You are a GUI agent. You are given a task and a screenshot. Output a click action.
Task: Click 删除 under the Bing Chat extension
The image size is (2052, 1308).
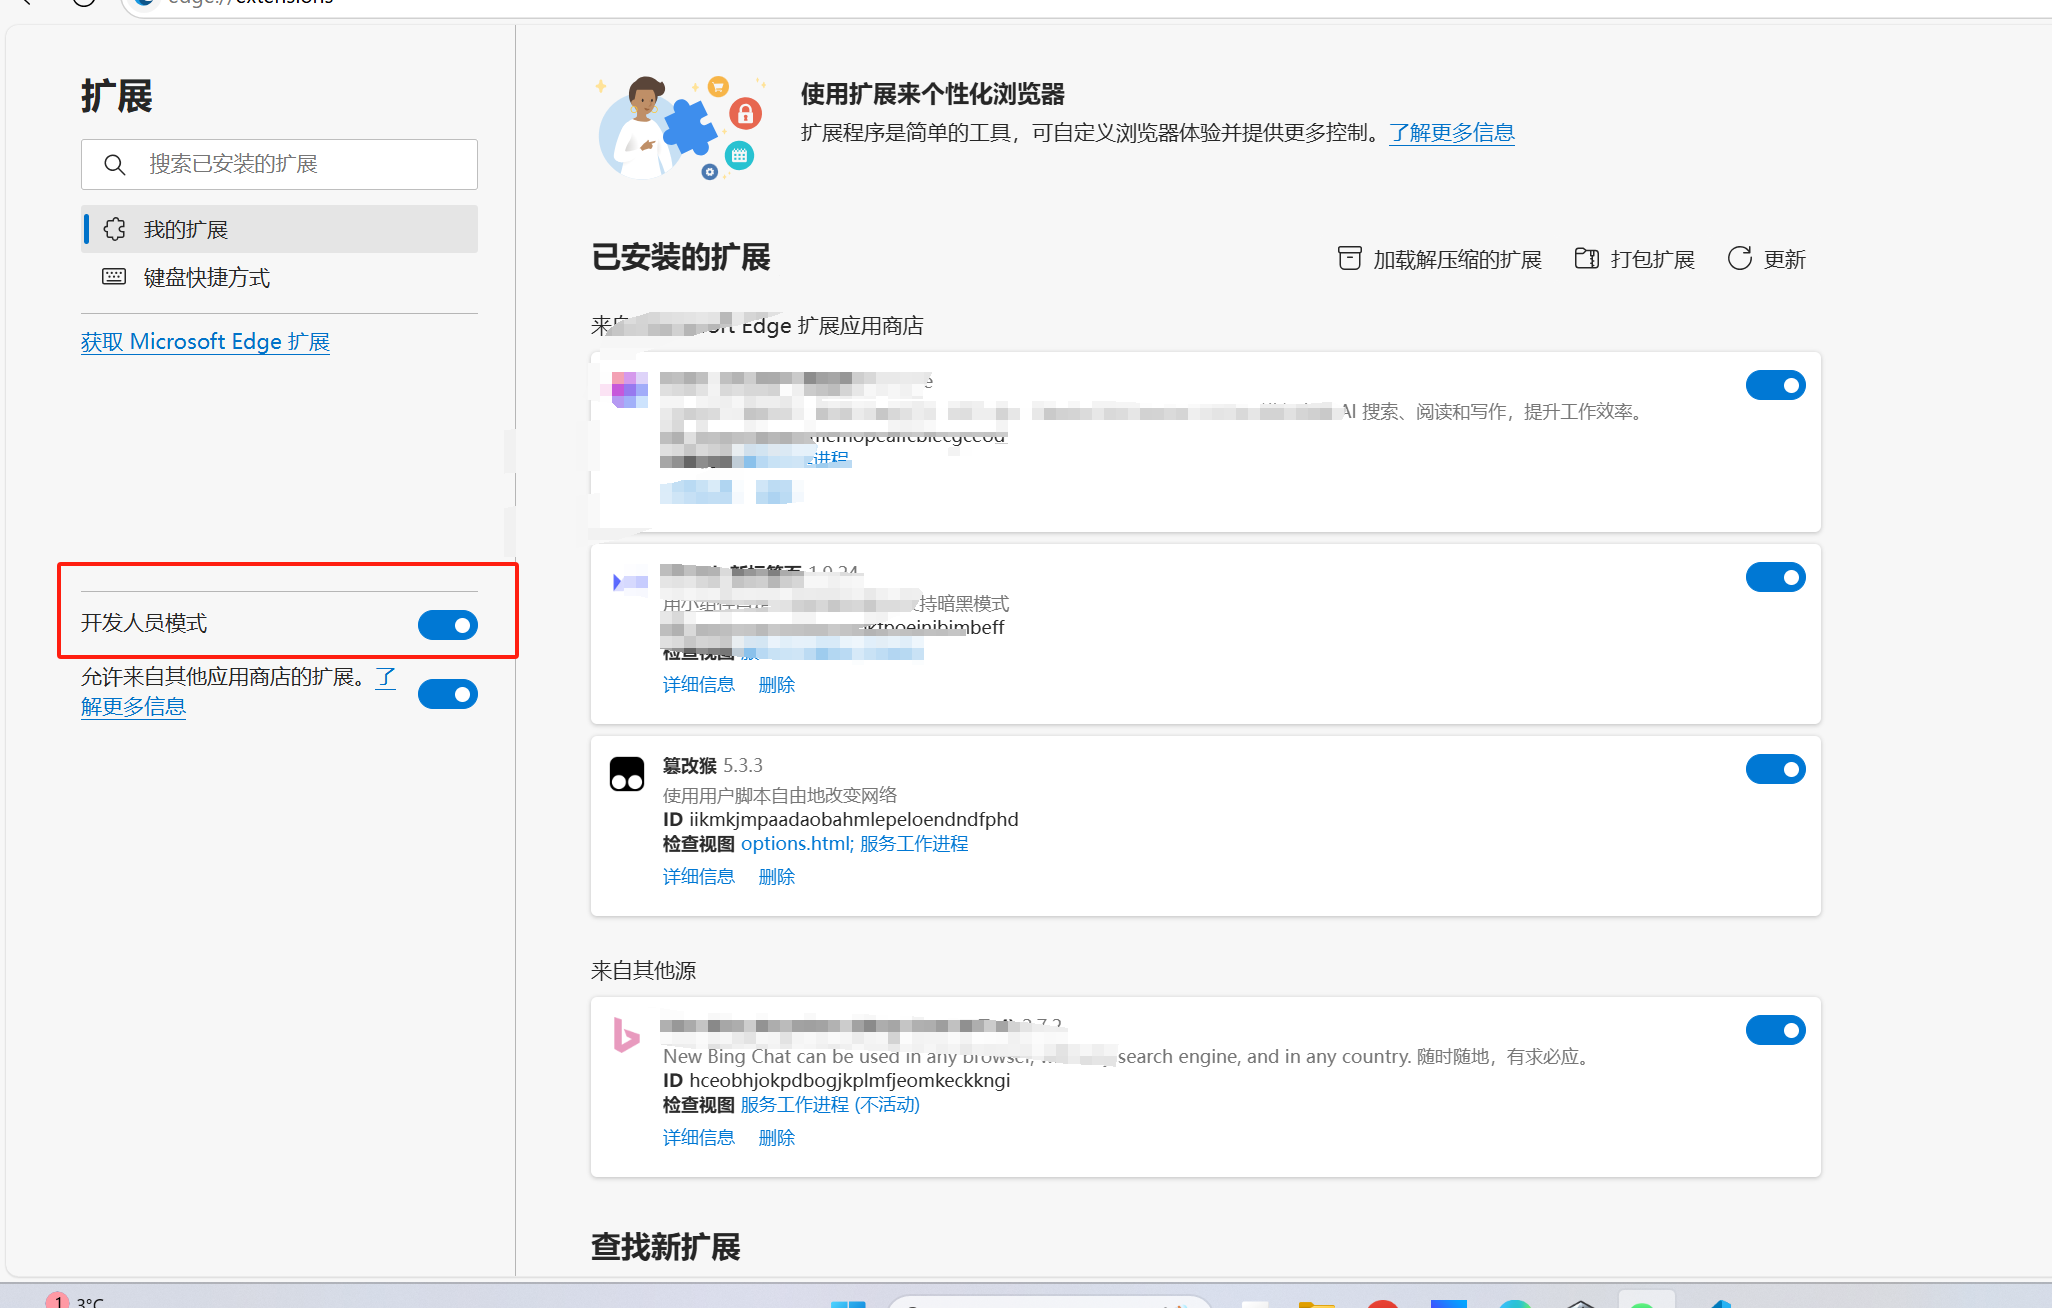[776, 1138]
